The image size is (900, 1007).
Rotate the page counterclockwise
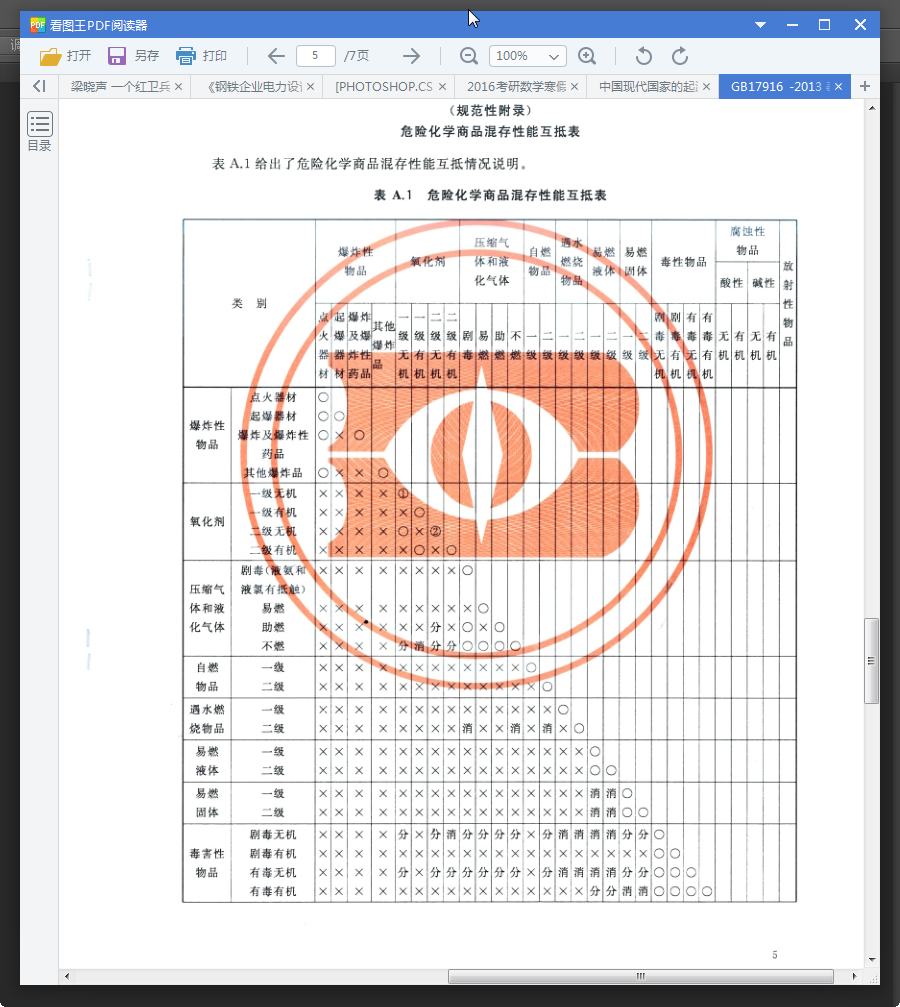[x=643, y=57]
